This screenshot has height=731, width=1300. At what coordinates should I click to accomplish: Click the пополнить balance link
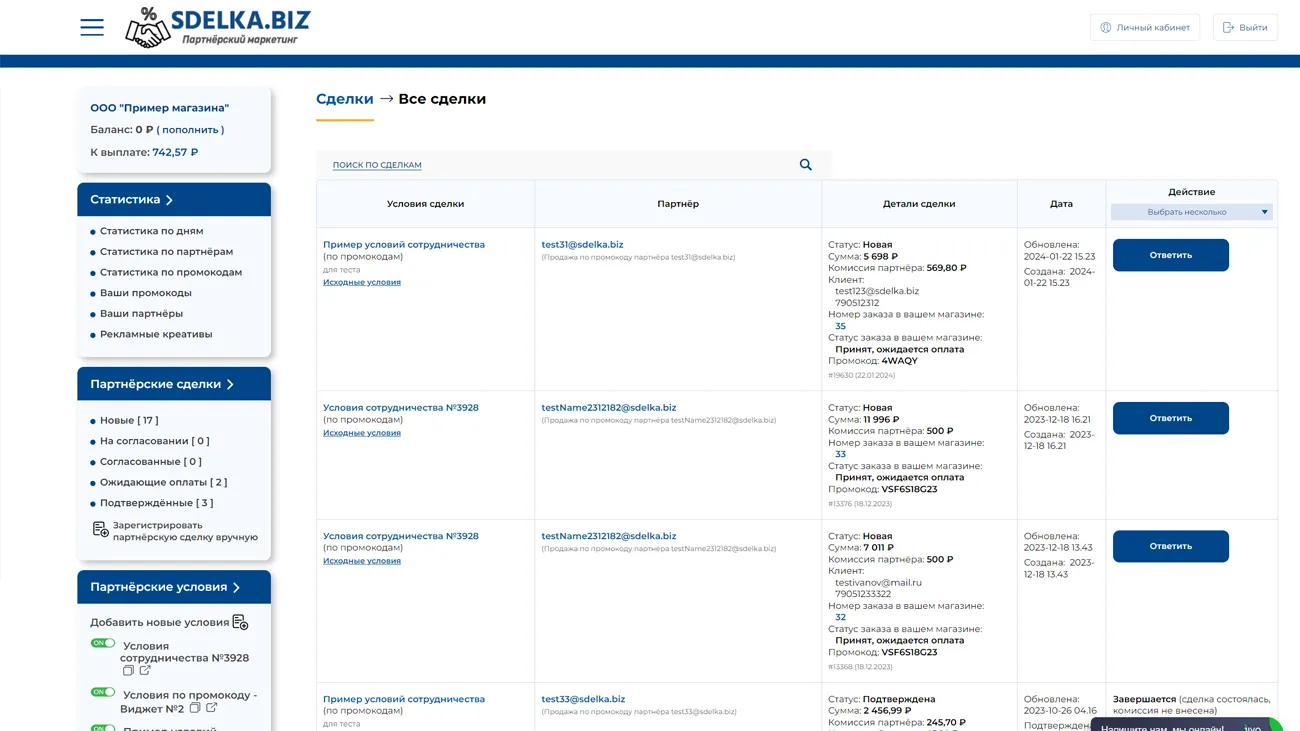coord(190,130)
